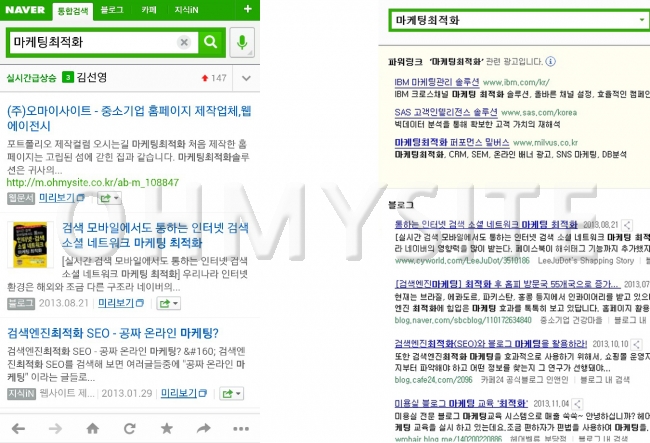The image size is (650, 443).
Task: Open share dropdown for 웹문서 result
Action: point(109,199)
